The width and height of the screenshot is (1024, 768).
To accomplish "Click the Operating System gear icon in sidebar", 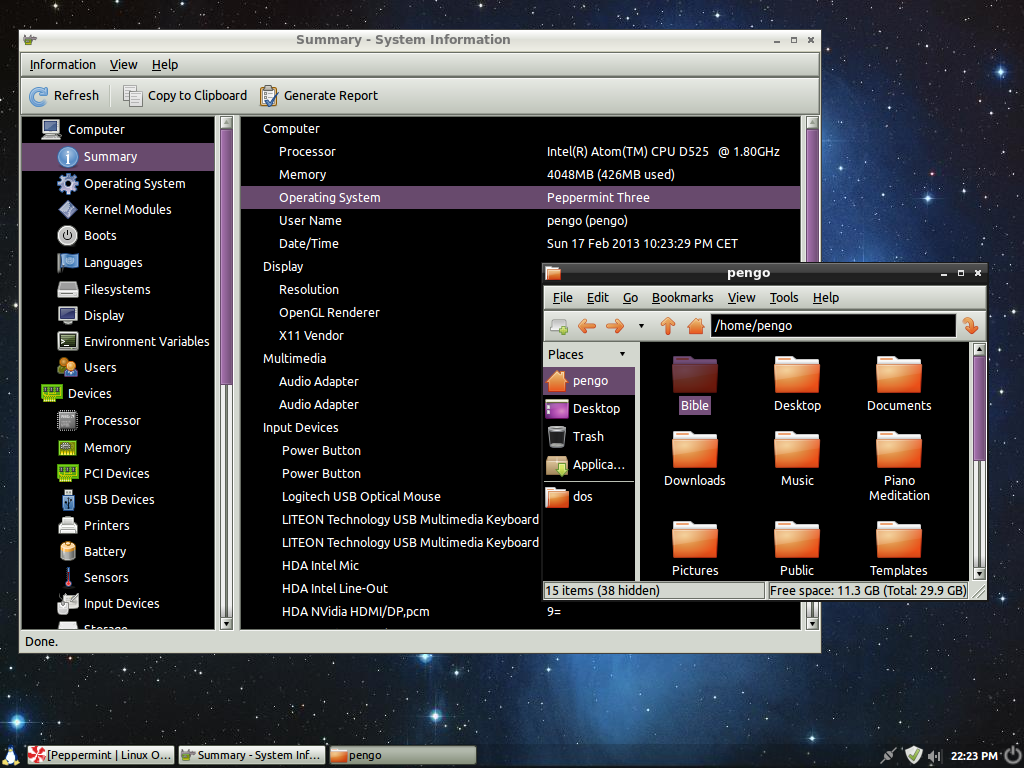I will [68, 184].
